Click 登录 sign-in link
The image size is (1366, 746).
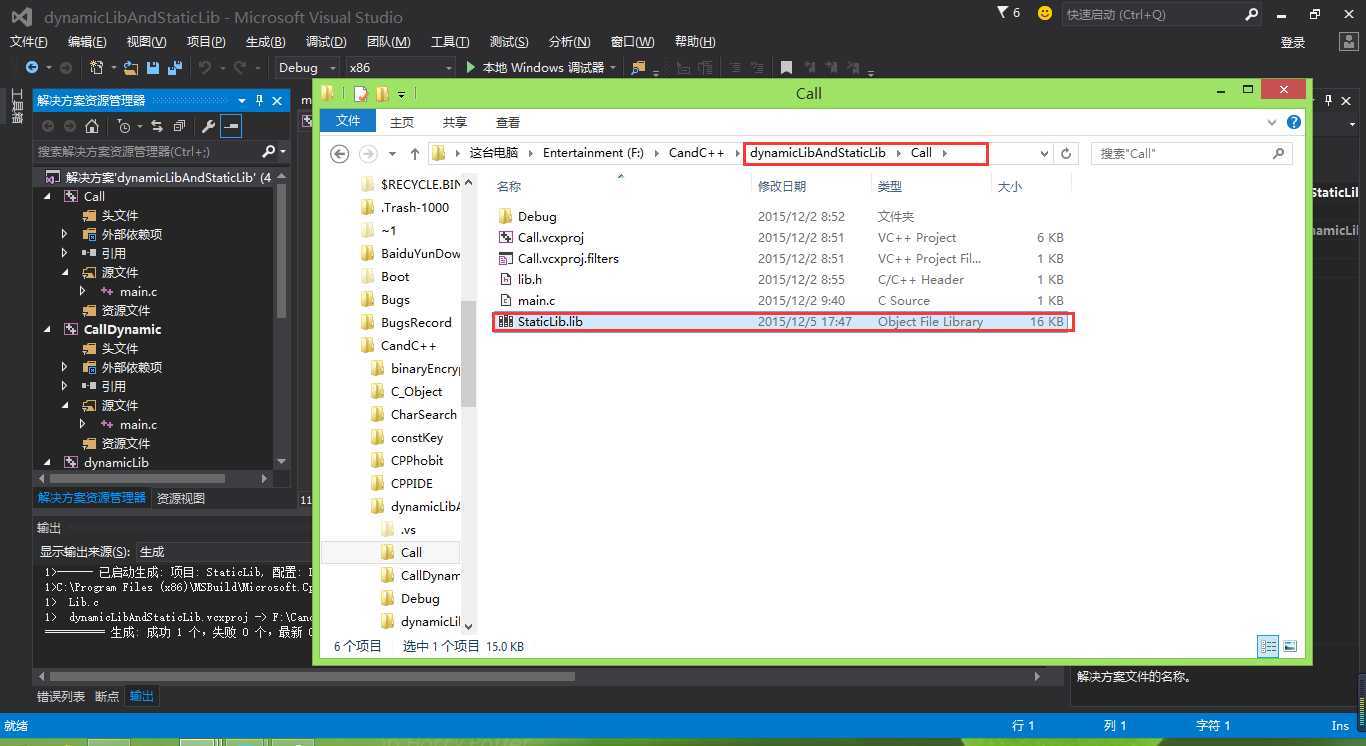pos(1293,42)
